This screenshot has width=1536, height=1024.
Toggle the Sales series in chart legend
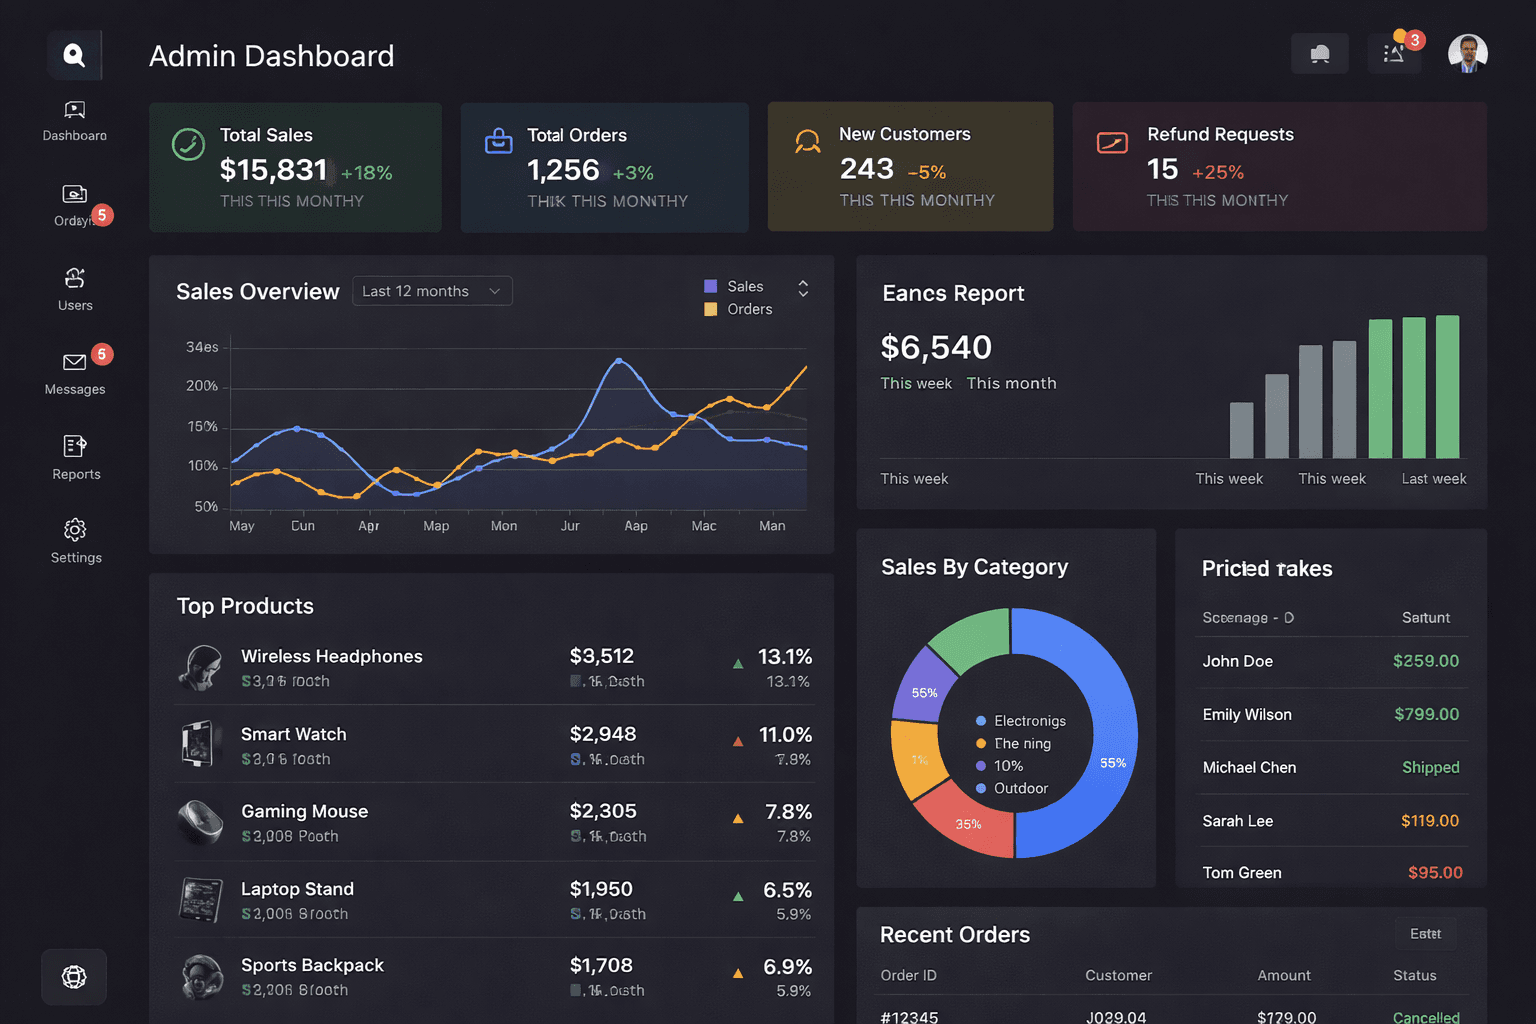[x=735, y=287]
